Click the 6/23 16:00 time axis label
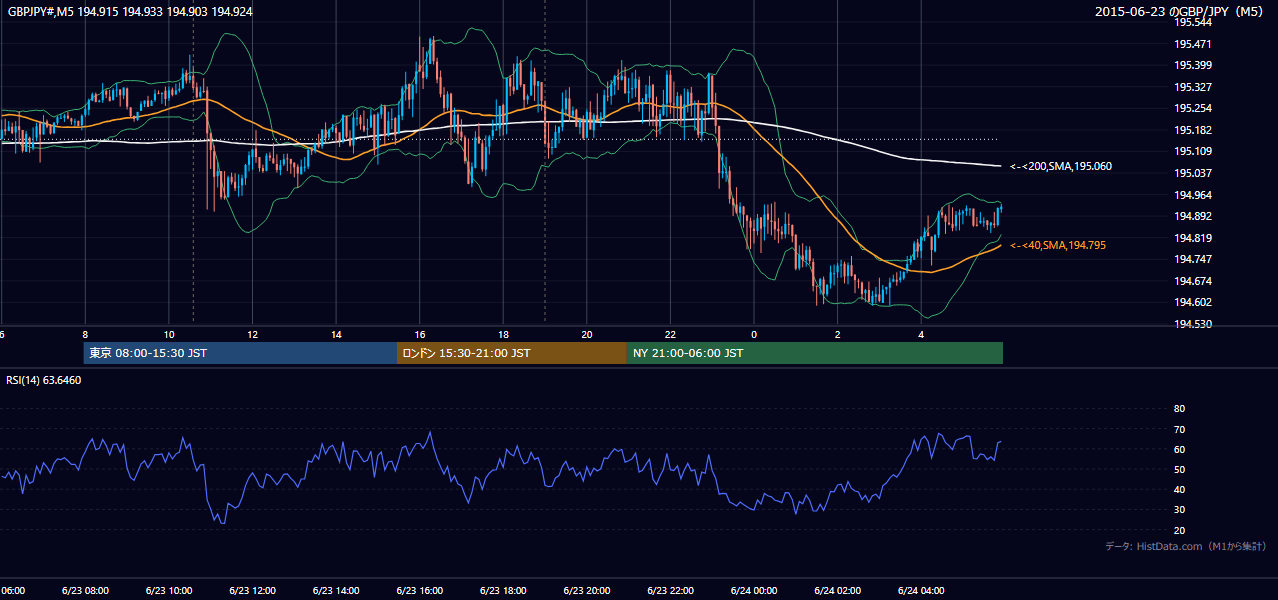 pyautogui.click(x=419, y=590)
